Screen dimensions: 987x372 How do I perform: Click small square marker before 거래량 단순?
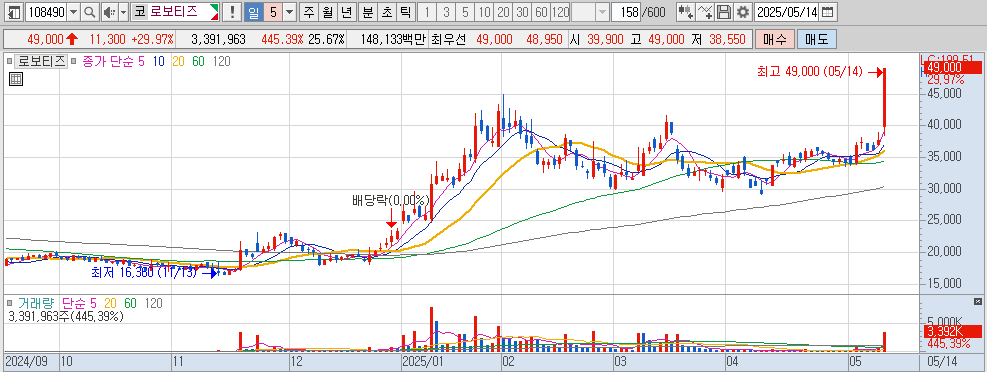(x=9, y=303)
